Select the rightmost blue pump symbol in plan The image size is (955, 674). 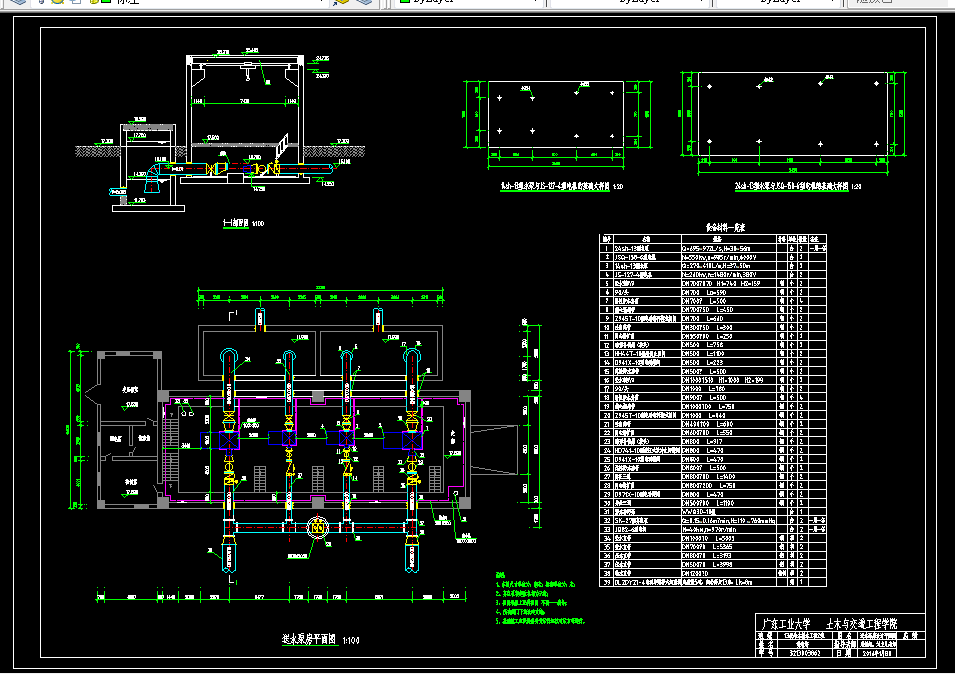[x=412, y=440]
